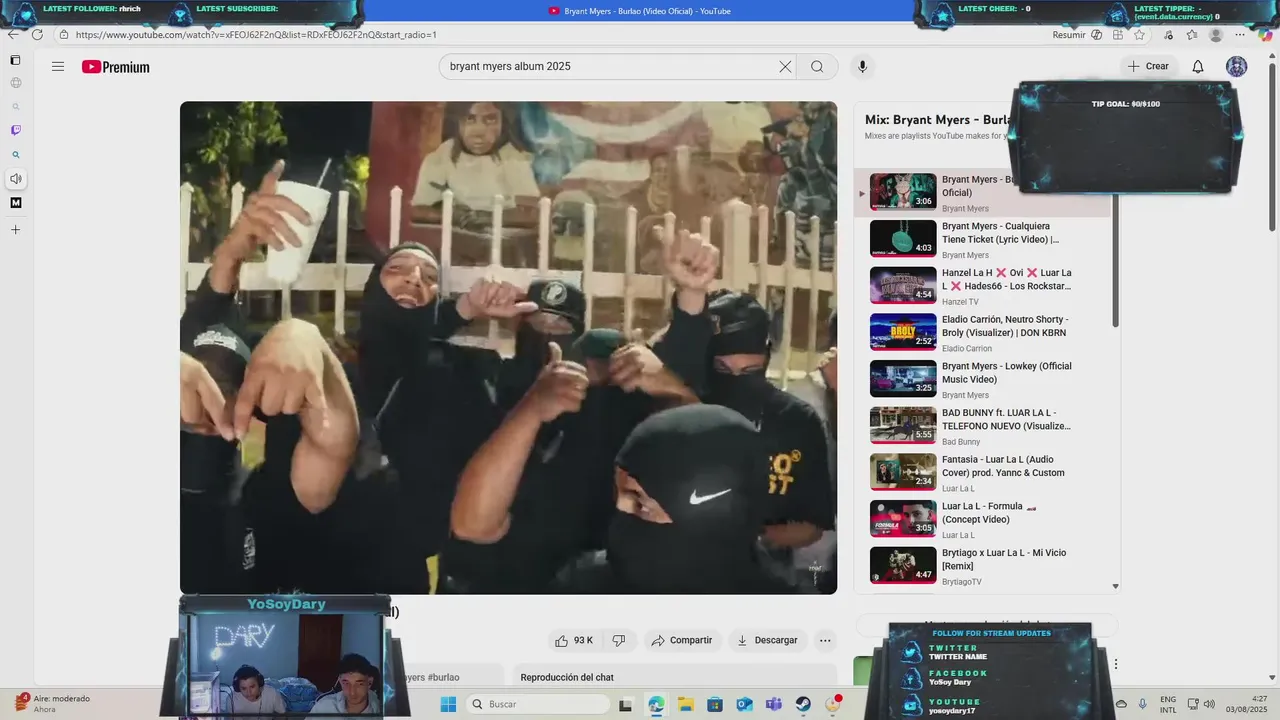This screenshot has height=720, width=1280.
Task: Click the browser address bar URL
Action: pos(256,35)
